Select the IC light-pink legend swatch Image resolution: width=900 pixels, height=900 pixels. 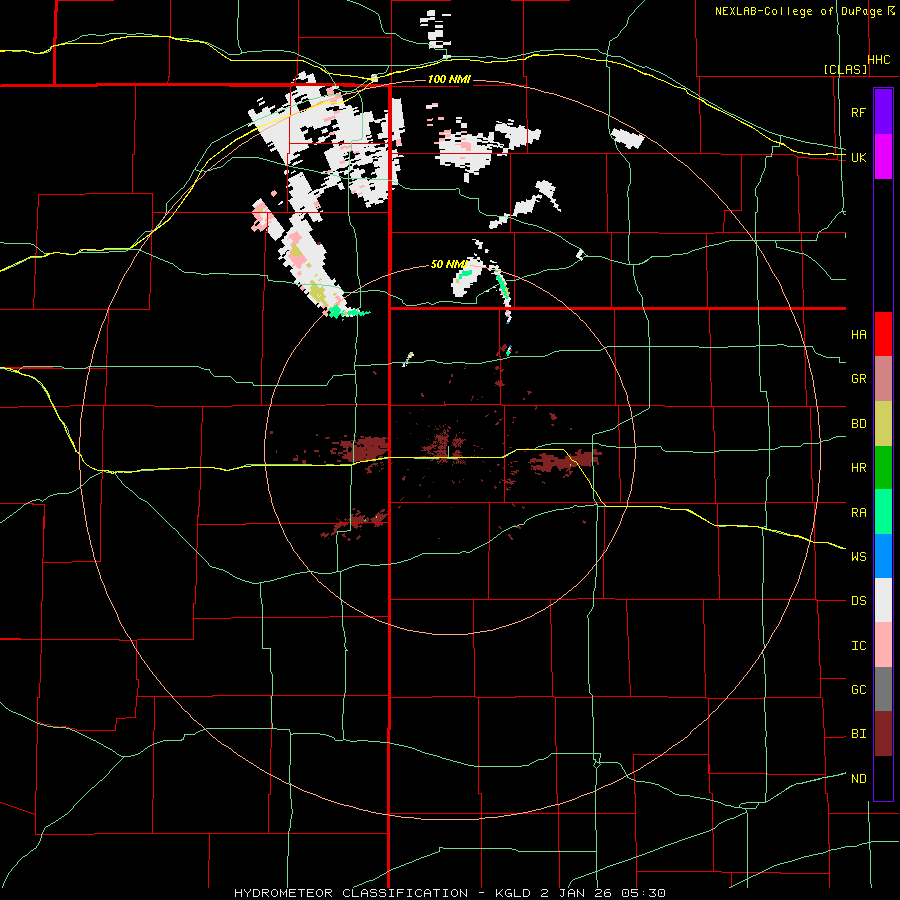(x=883, y=645)
